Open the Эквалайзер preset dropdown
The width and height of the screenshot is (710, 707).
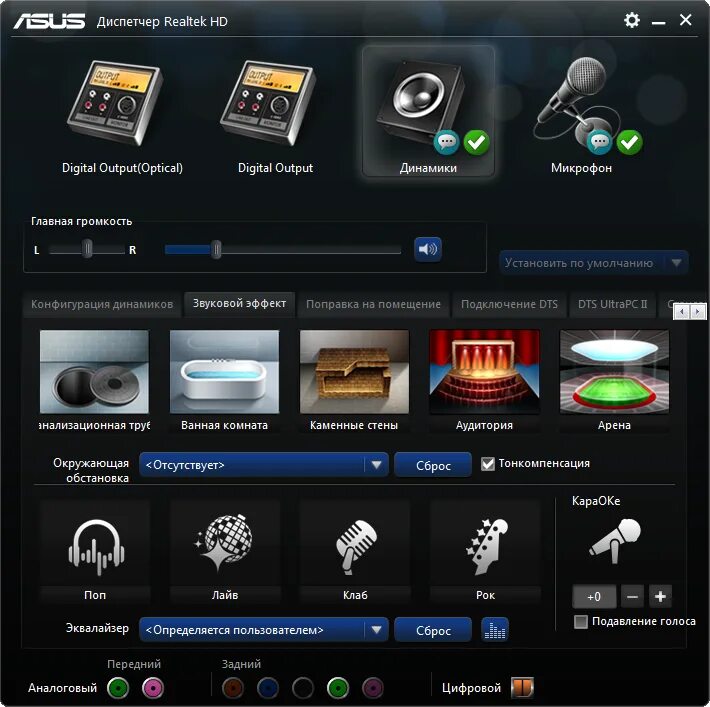point(264,630)
